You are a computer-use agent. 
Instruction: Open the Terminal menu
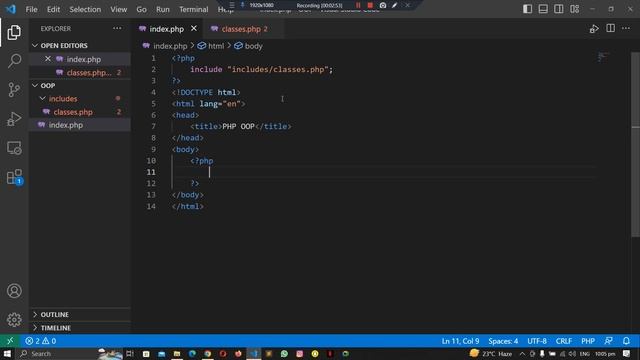click(193, 9)
